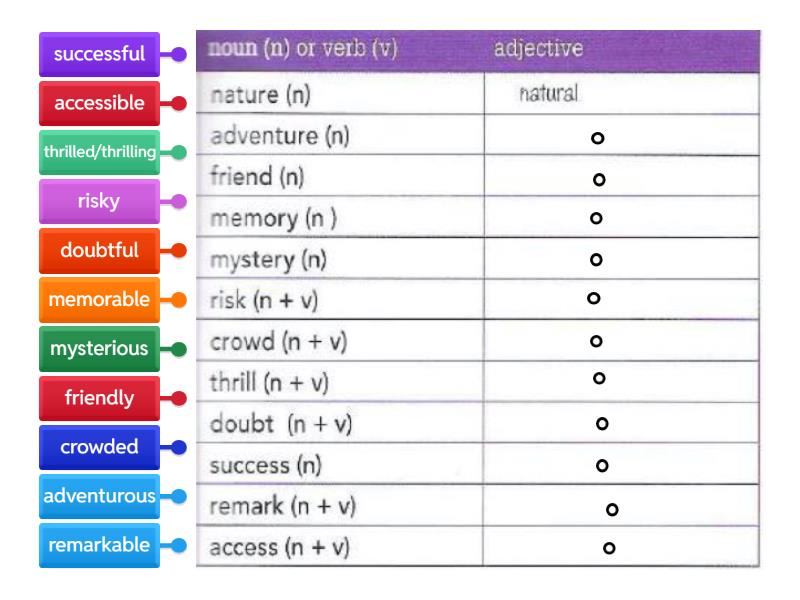800x600 pixels.
Task: Select the drop circle for crowd row
Action: pyautogui.click(x=596, y=341)
